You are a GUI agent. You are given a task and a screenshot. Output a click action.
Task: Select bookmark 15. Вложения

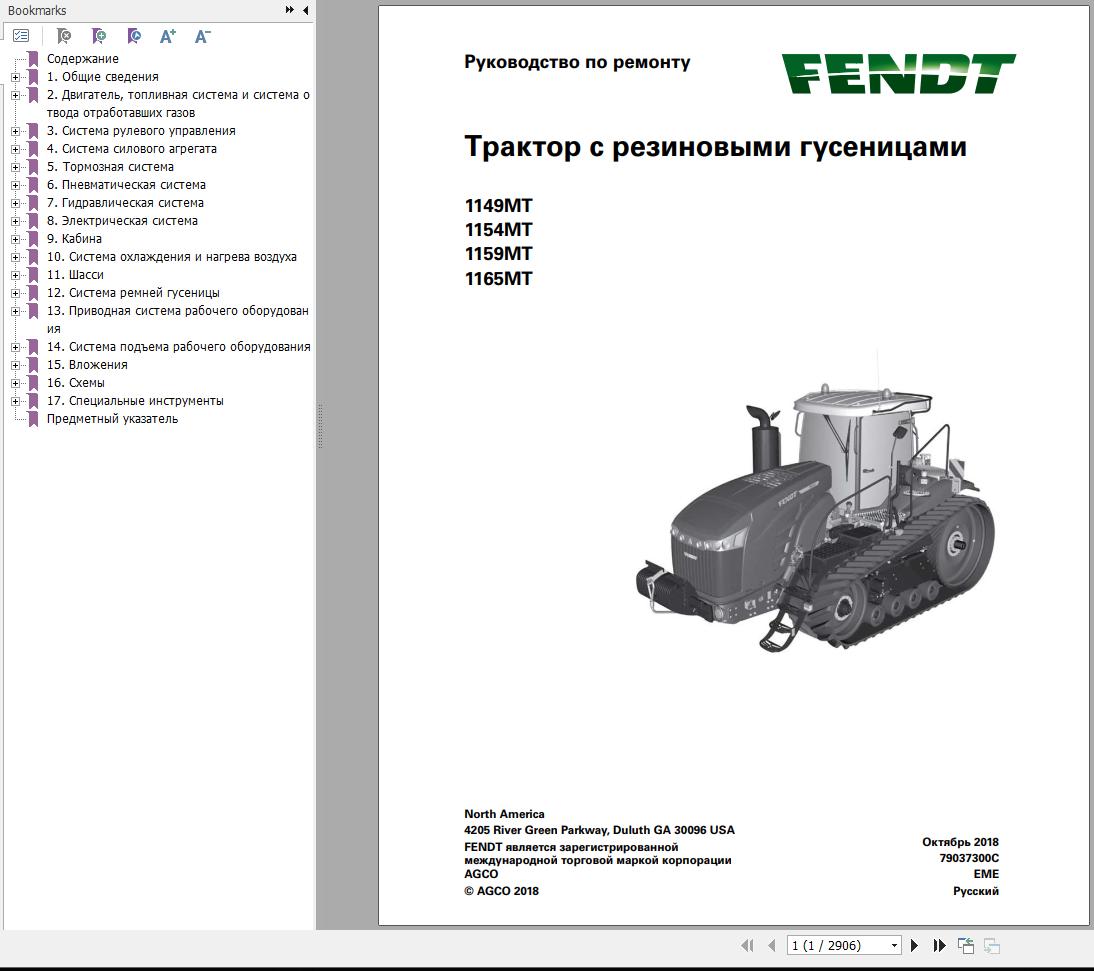point(87,365)
